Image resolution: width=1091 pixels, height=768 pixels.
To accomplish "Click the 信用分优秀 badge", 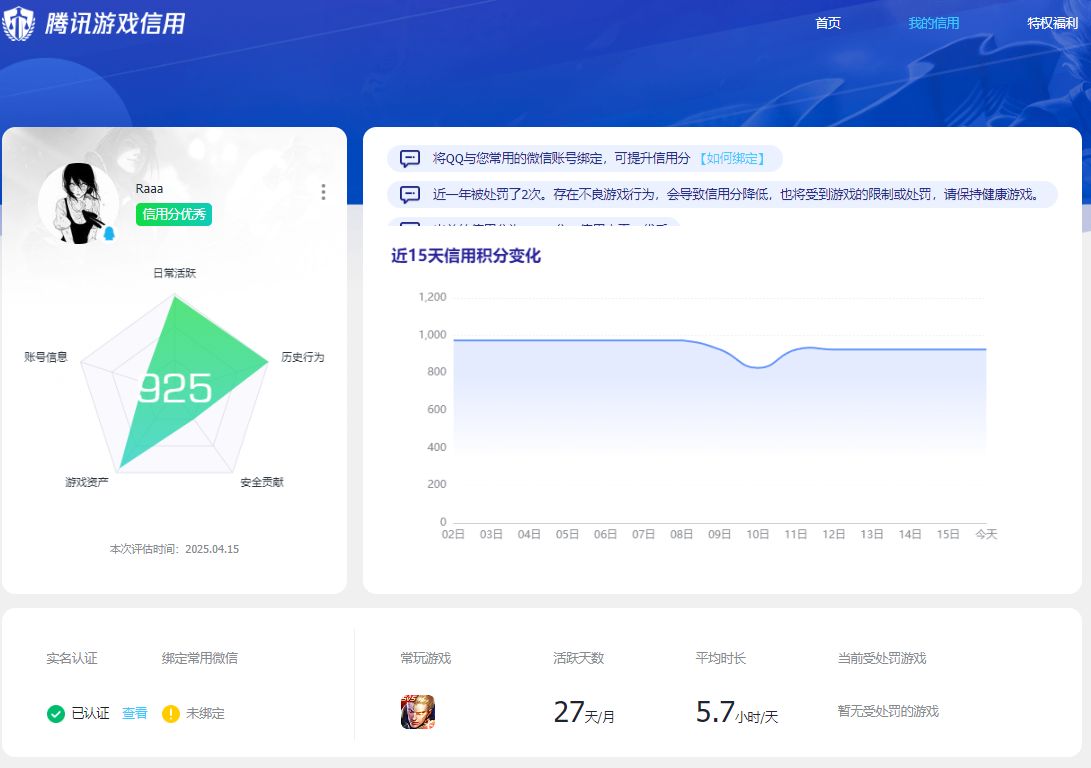I will 174,214.
